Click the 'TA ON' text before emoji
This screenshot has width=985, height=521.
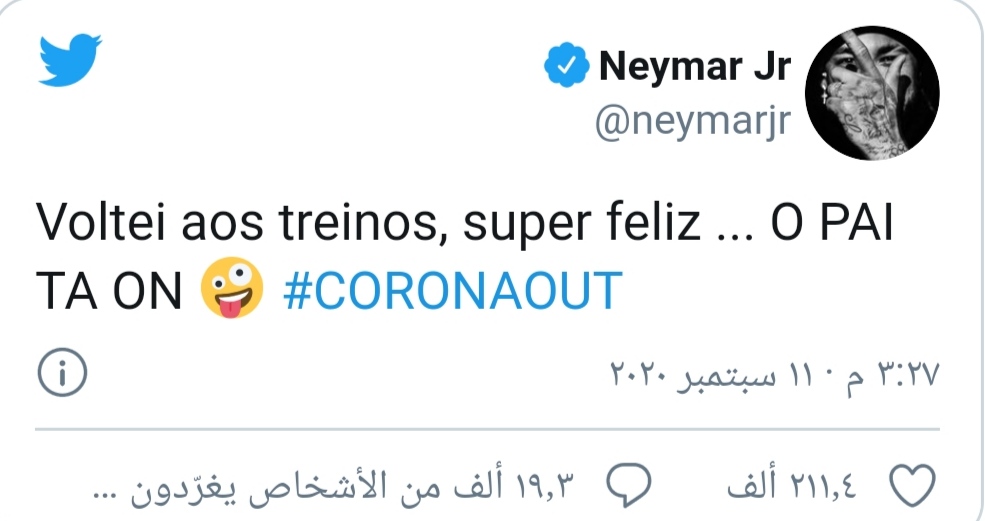[110, 291]
